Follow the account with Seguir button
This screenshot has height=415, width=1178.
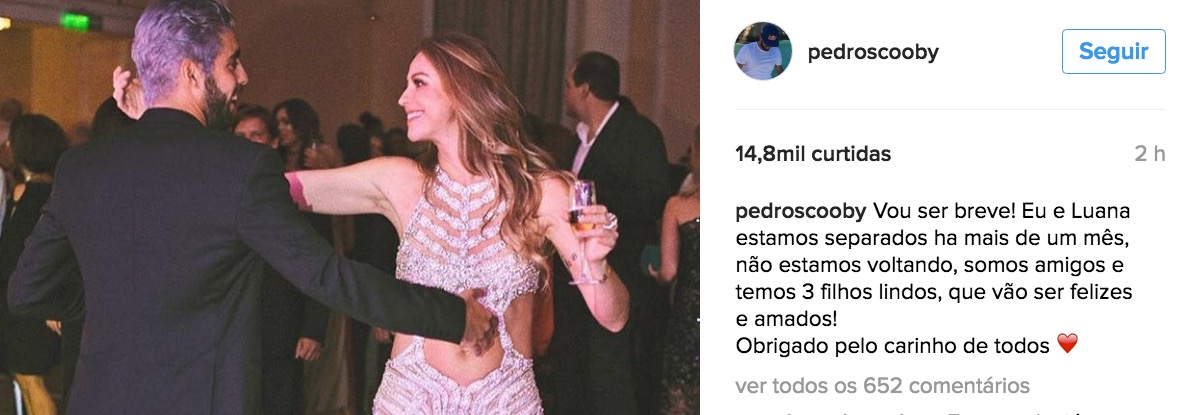(1113, 52)
